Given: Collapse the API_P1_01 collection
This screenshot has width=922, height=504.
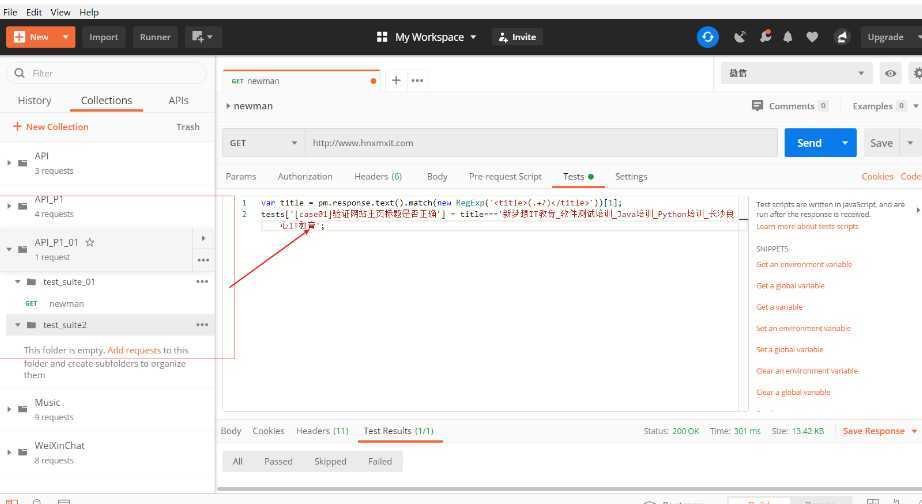Looking at the screenshot, I should coord(9,249).
